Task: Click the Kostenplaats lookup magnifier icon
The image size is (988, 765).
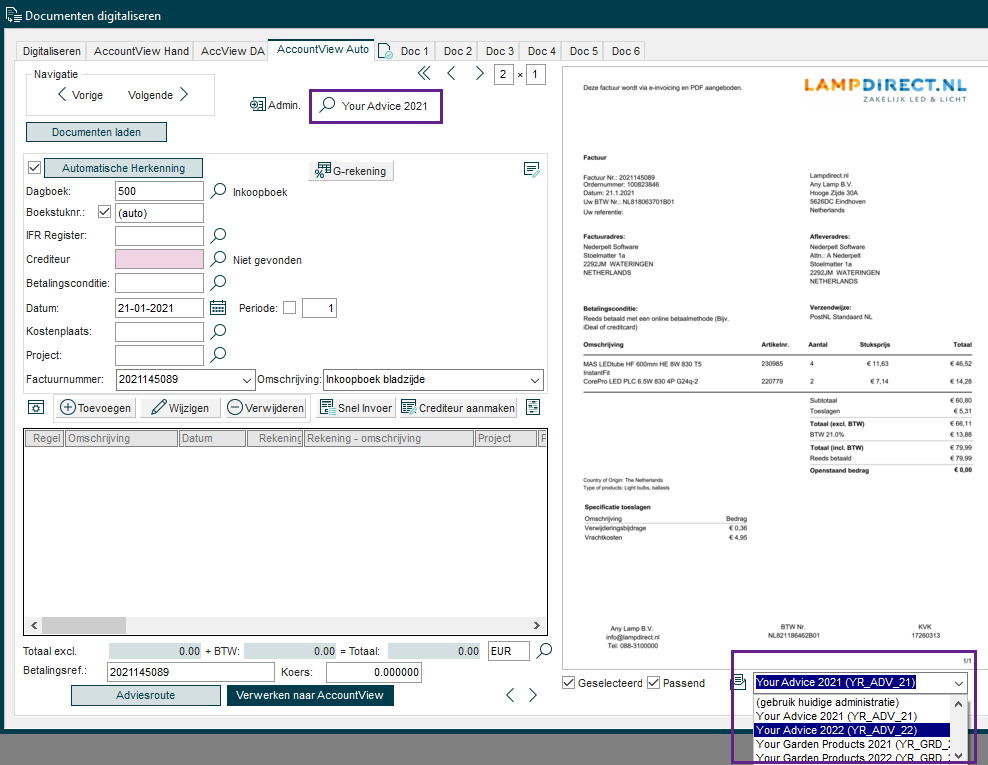Action: (x=219, y=331)
